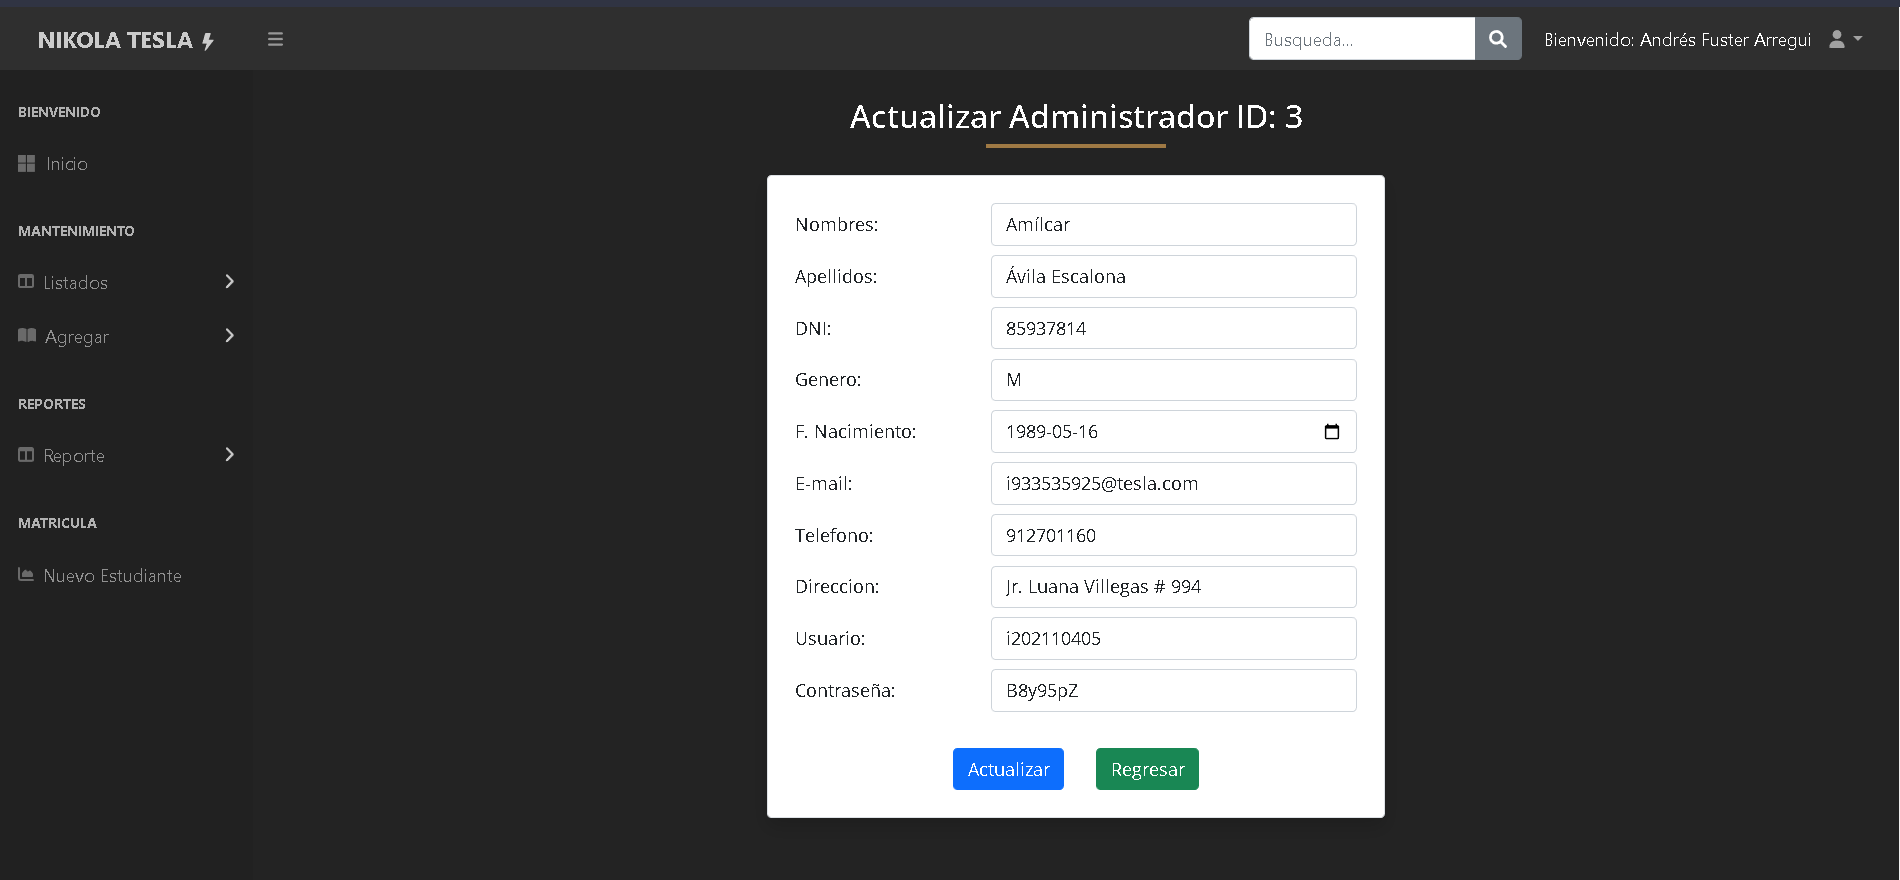Click the blue Actualizar button

pos(1008,769)
